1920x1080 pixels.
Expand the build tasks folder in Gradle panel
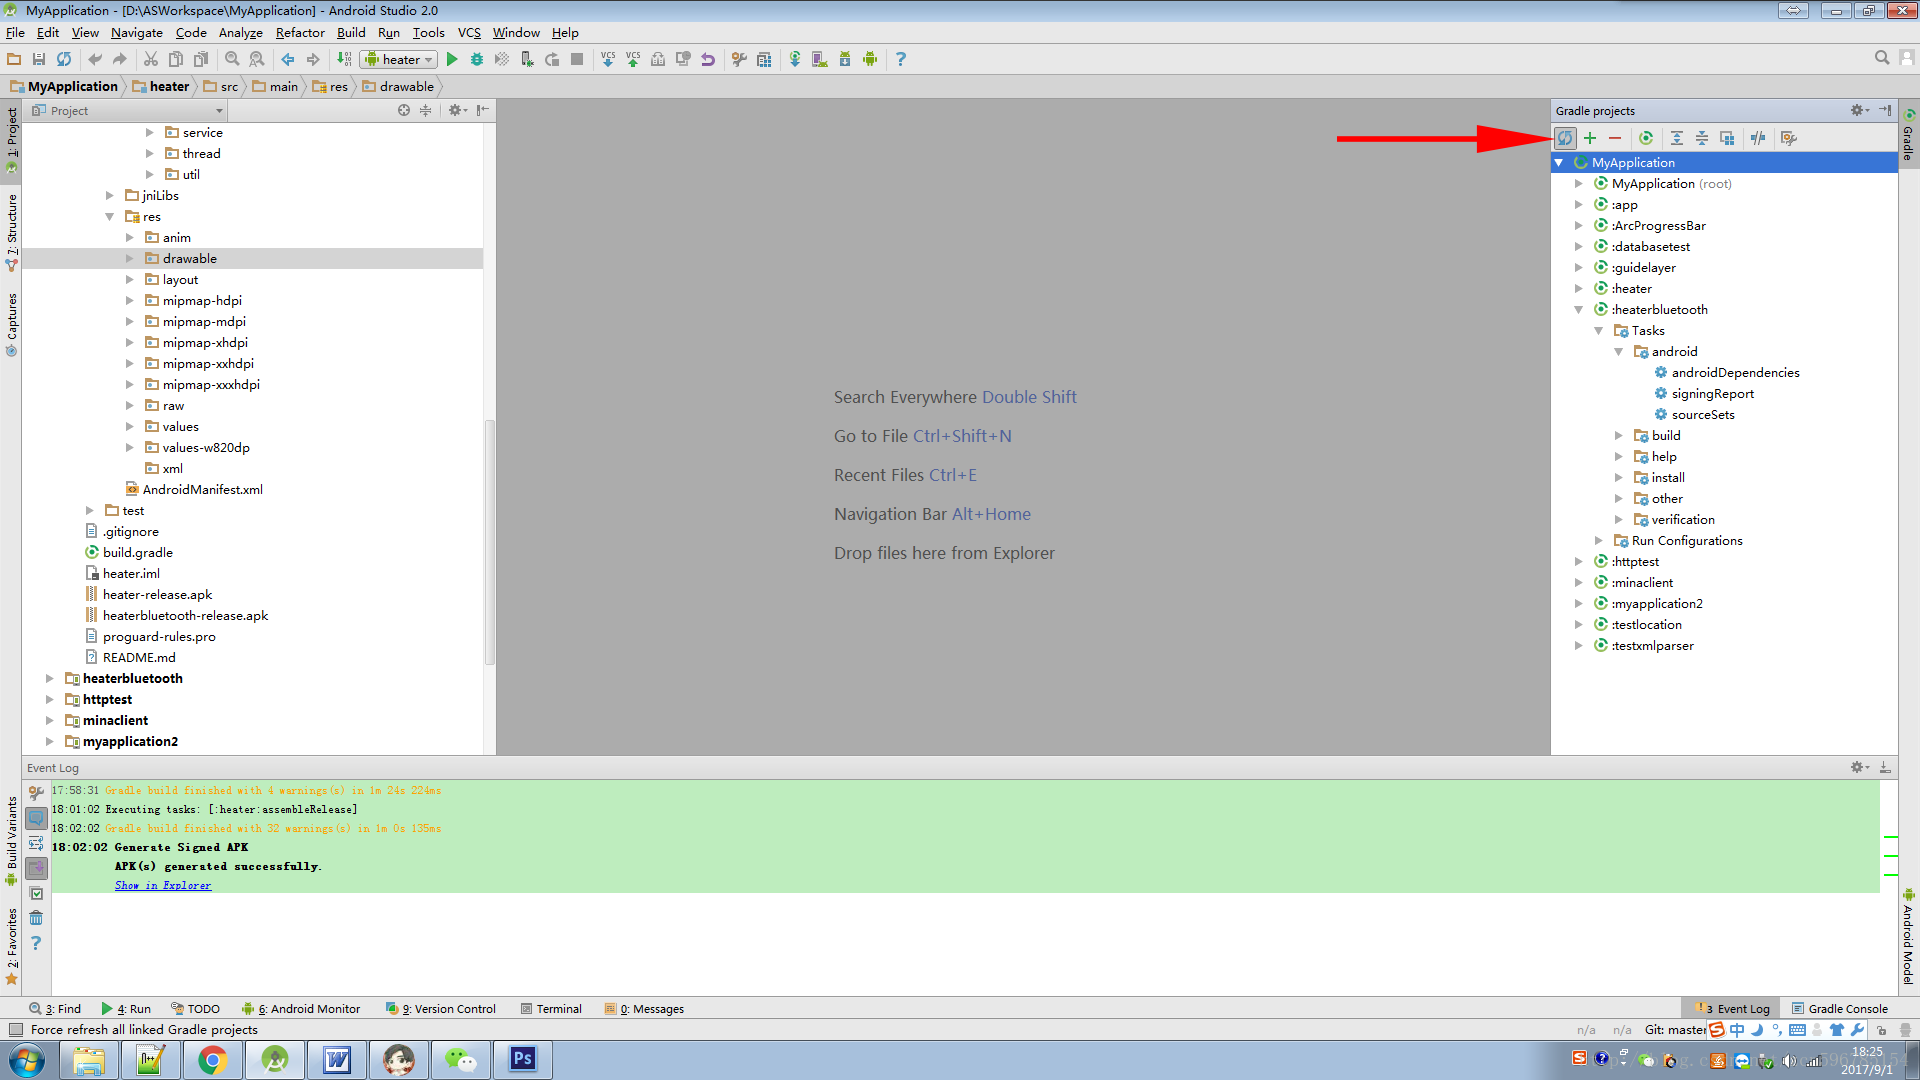pos(1619,435)
